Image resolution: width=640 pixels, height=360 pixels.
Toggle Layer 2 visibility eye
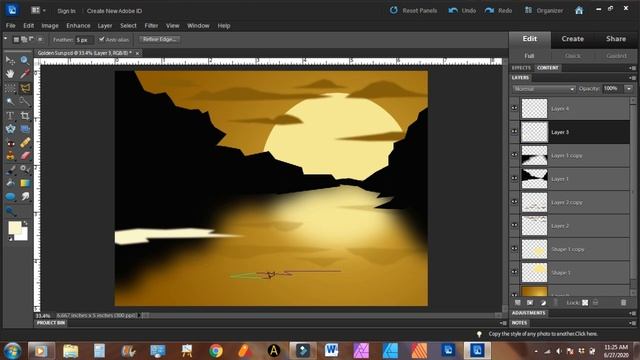pyautogui.click(x=514, y=225)
